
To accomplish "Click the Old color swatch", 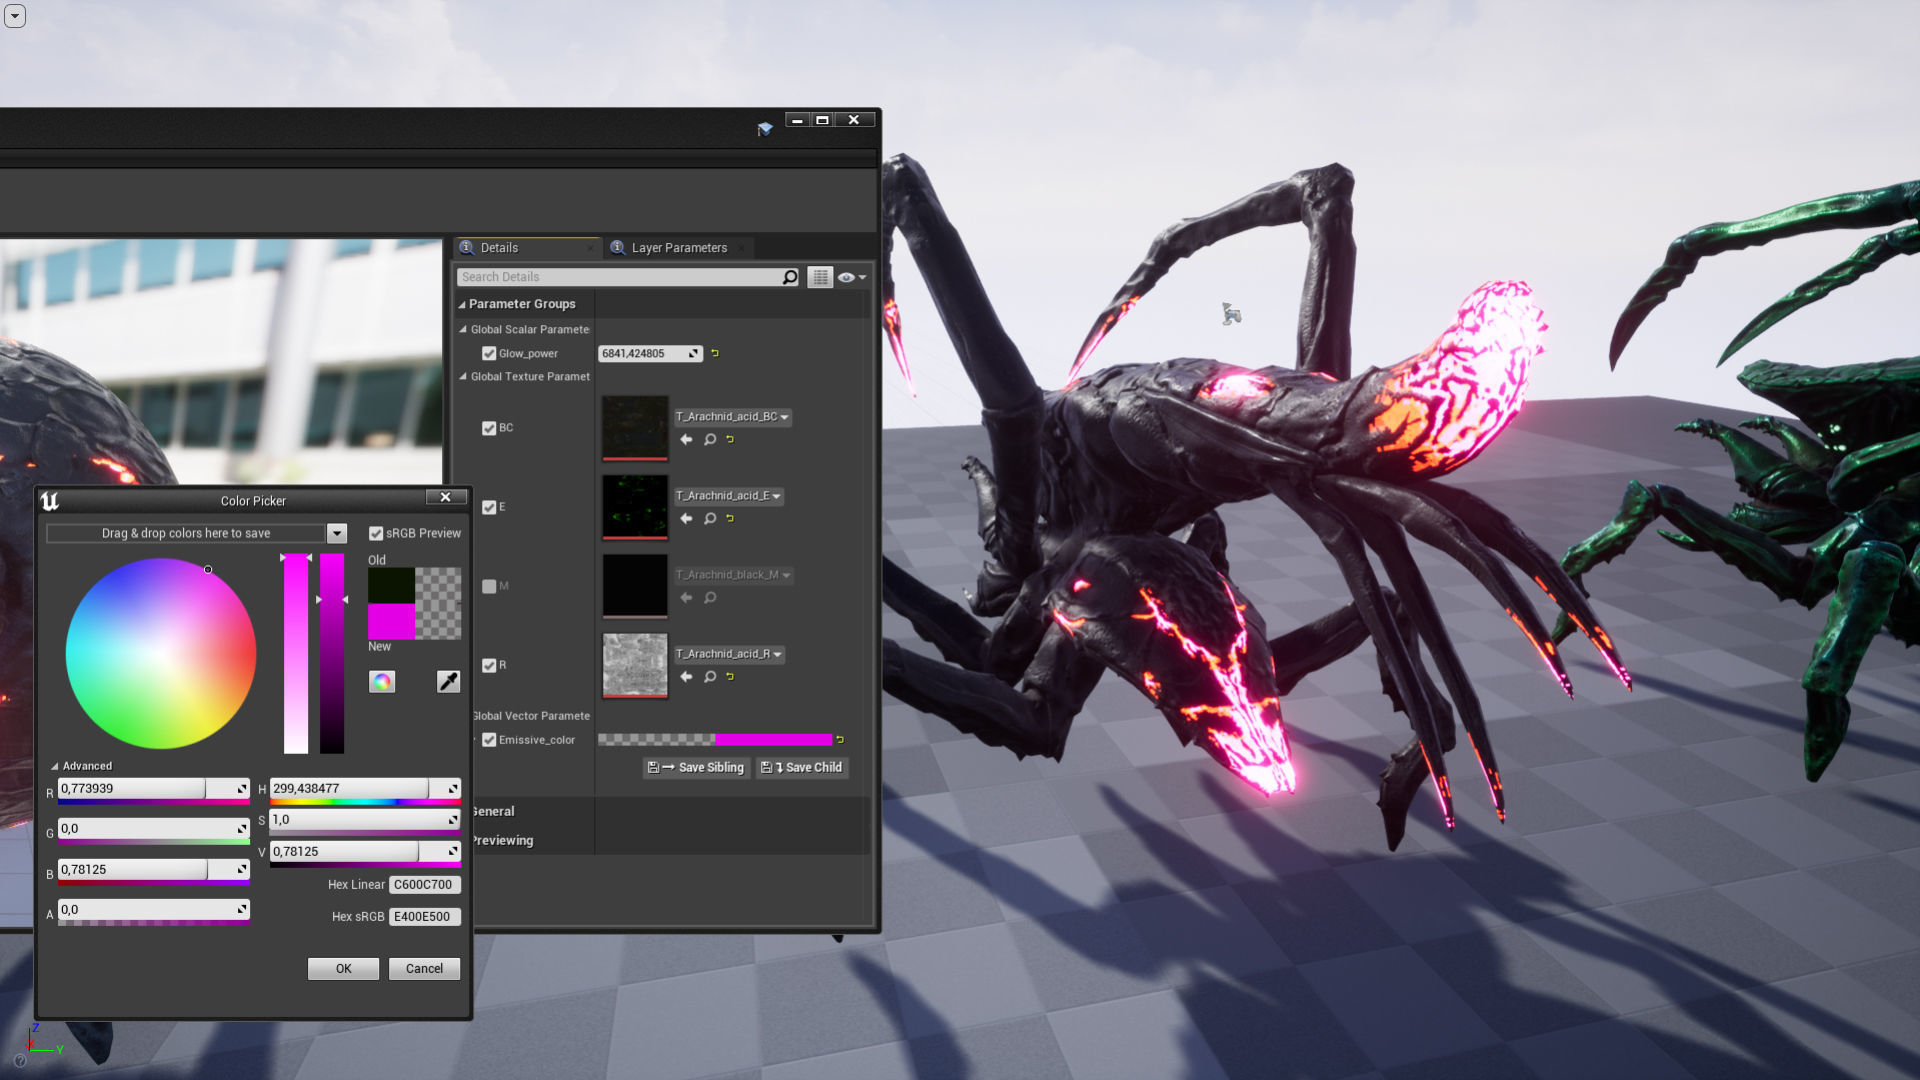I will (391, 586).
